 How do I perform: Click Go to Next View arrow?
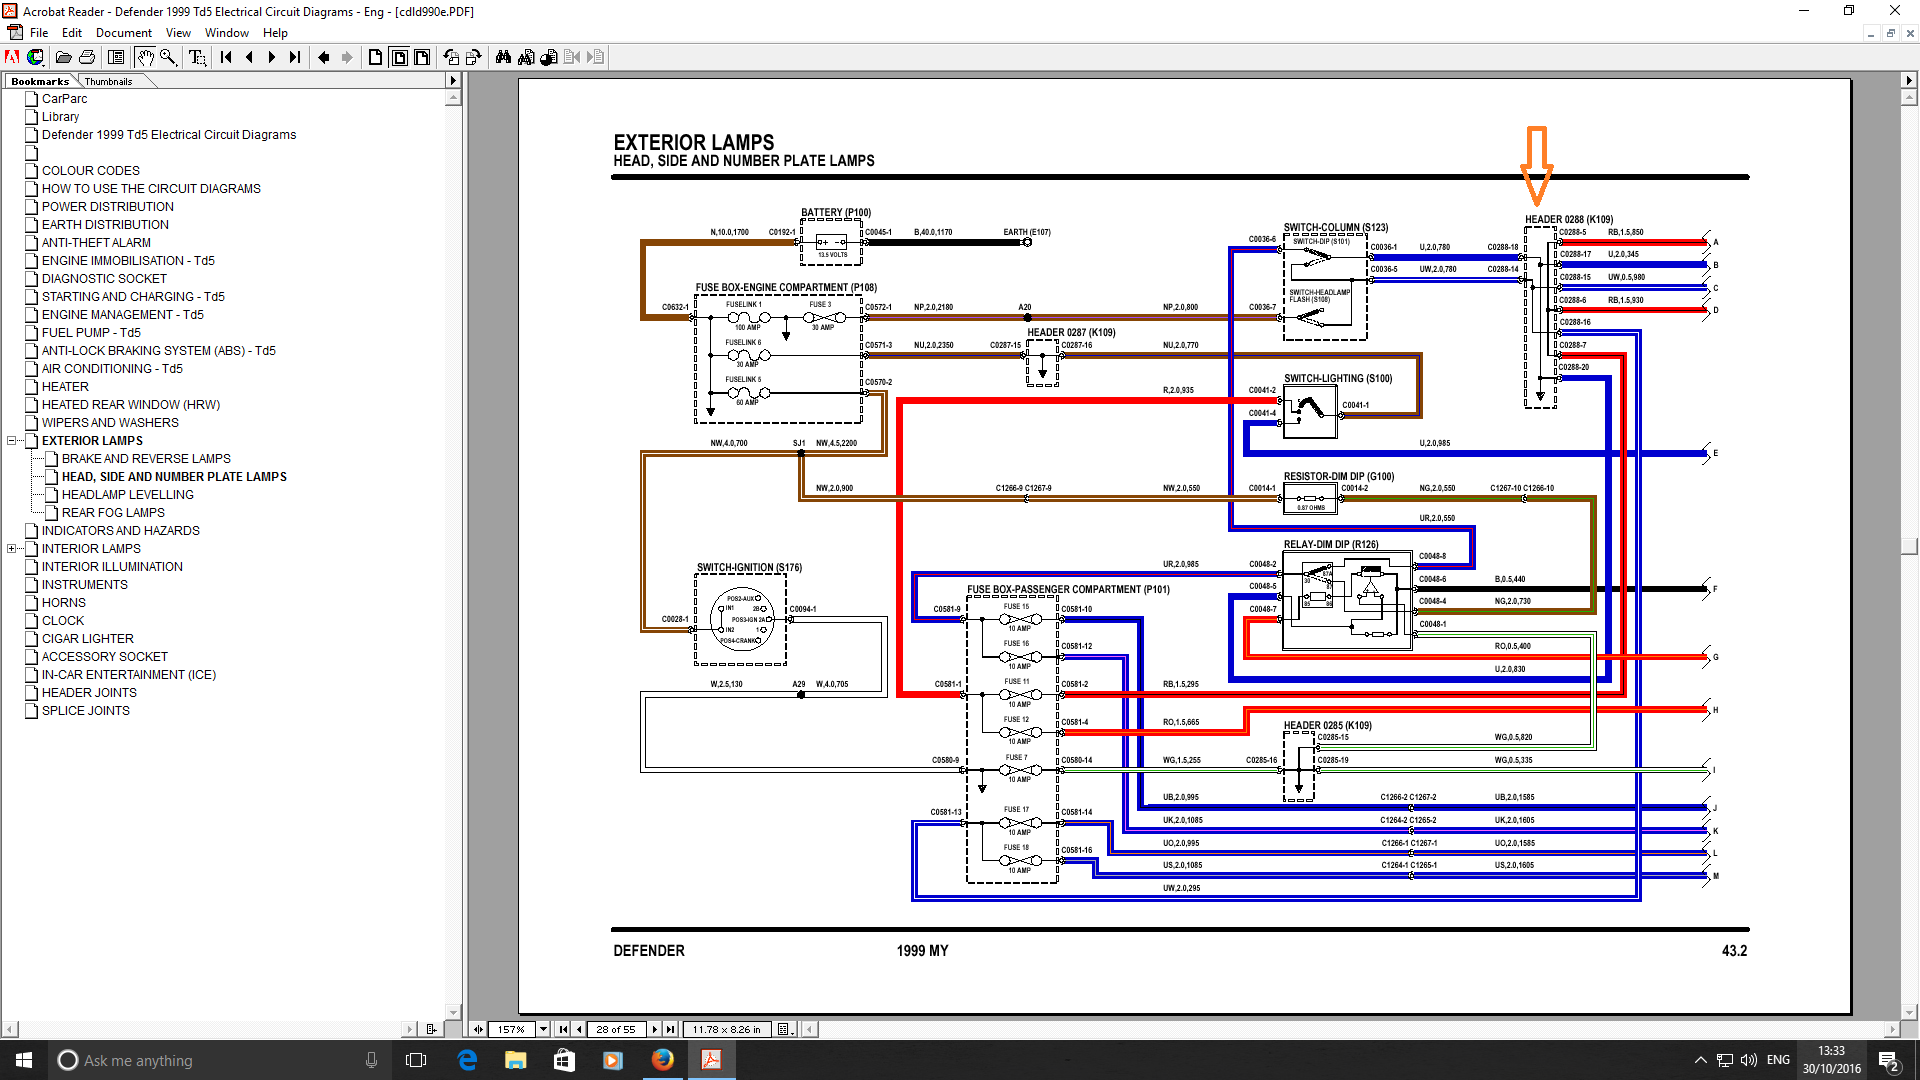point(347,57)
